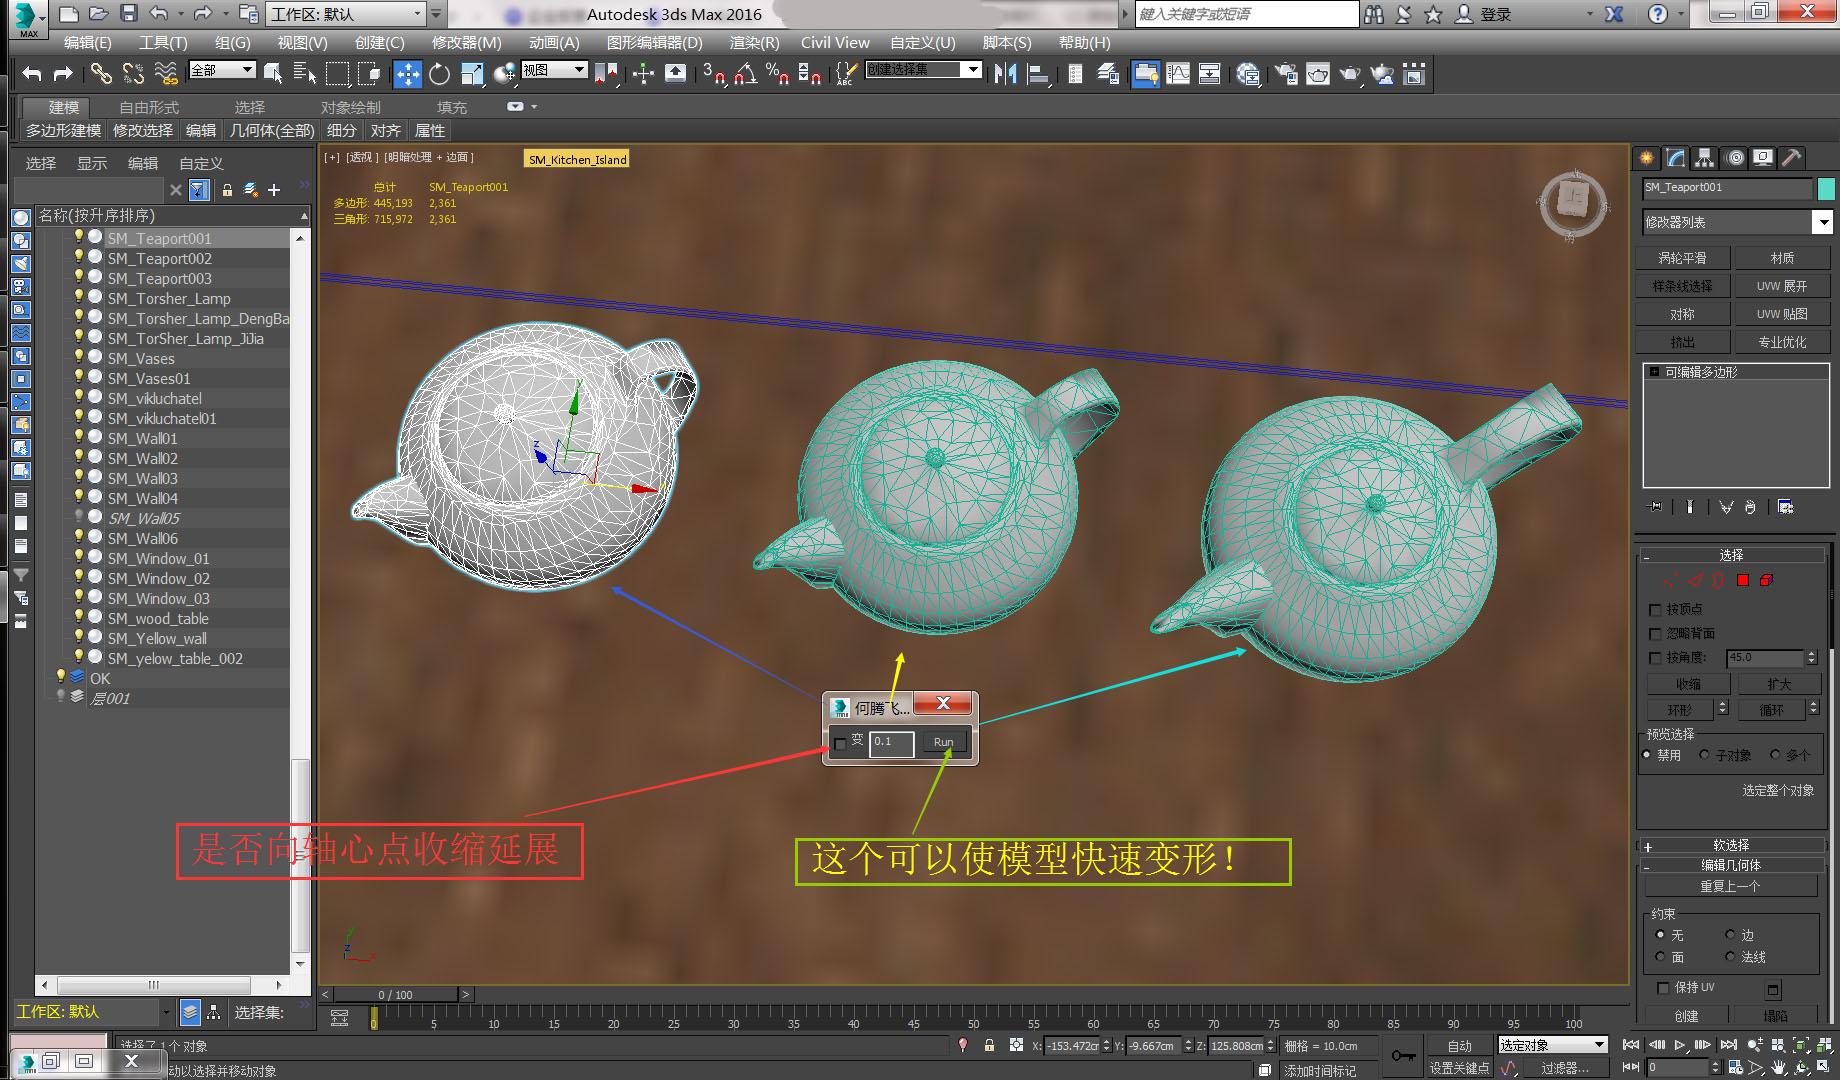Click the Mirror tool icon
Image resolution: width=1840 pixels, height=1080 pixels.
pos(1005,73)
